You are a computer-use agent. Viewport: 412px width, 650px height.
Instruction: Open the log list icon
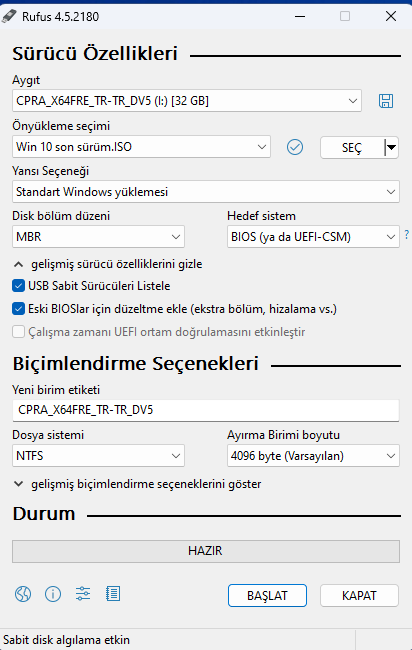[x=113, y=594]
